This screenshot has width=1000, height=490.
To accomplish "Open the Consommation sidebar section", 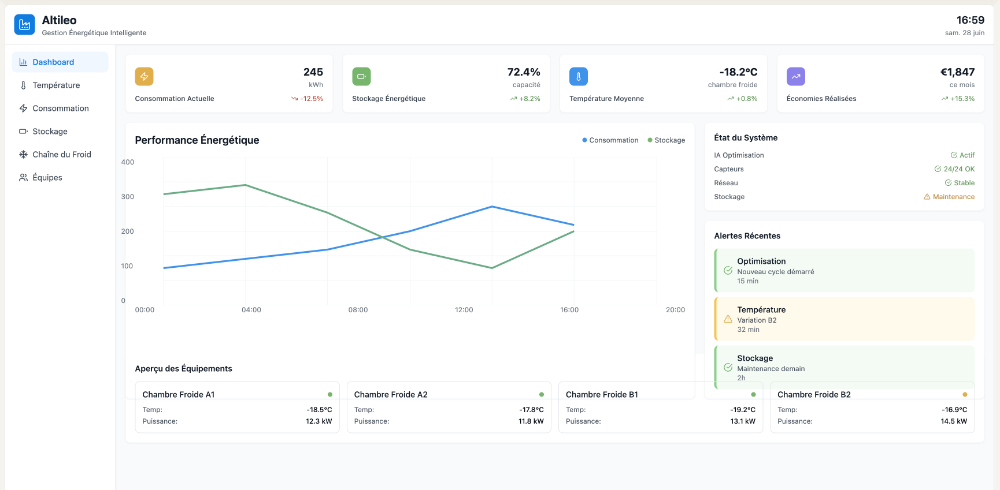I will tap(60, 108).
